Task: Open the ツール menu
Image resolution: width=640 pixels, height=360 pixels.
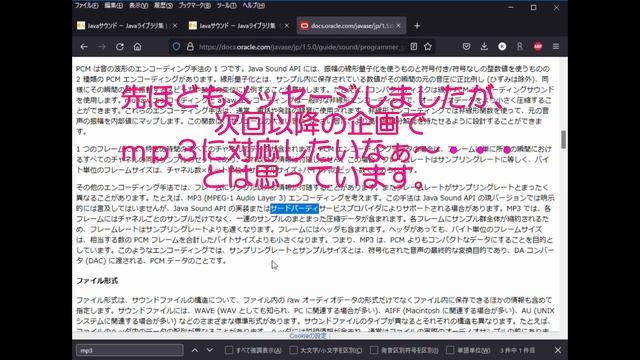Action: [x=226, y=5]
